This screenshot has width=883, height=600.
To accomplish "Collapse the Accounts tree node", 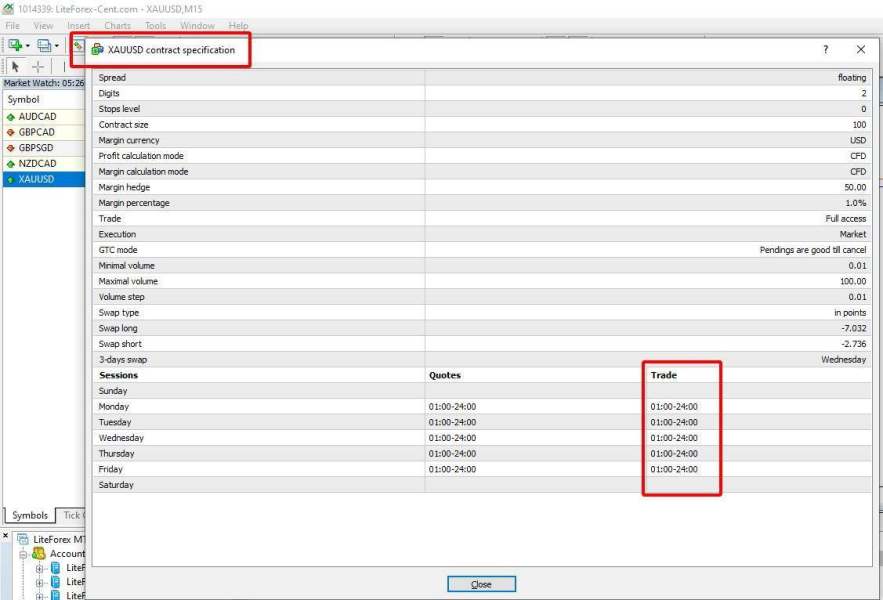I will pyautogui.click(x=23, y=554).
